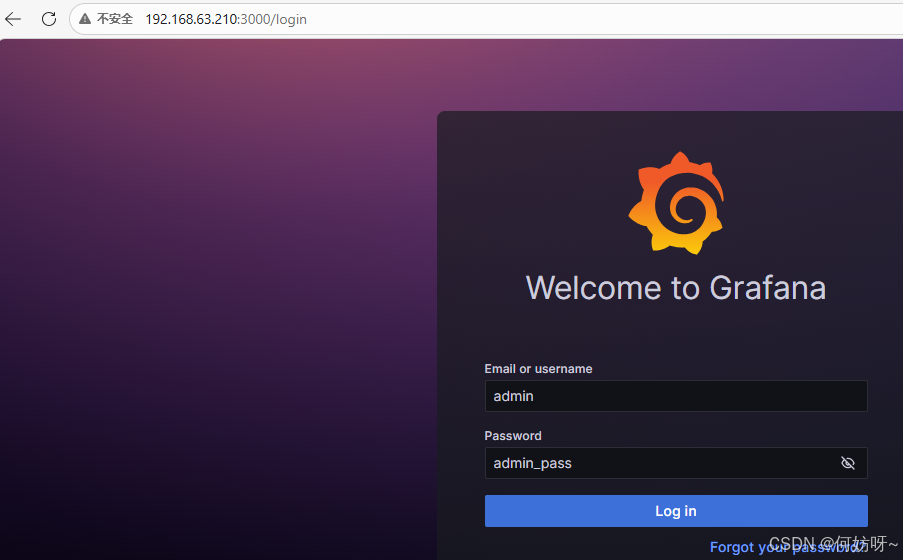
Task: Click the Password label text
Action: 513,436
